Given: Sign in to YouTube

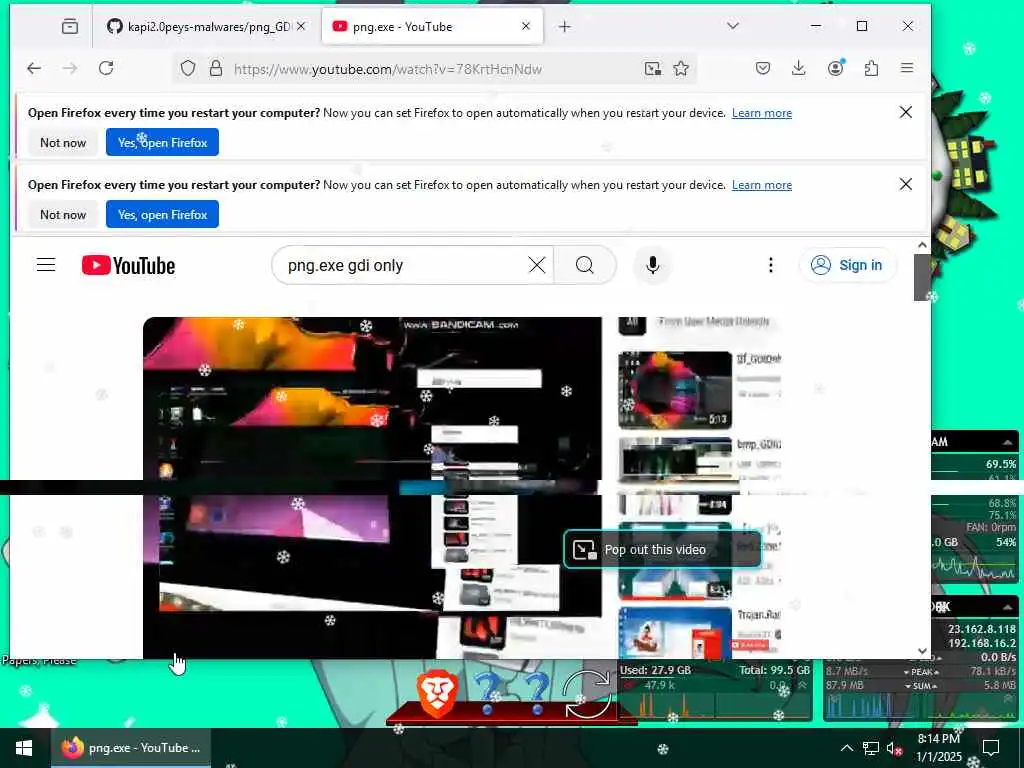Looking at the screenshot, I should (847, 264).
